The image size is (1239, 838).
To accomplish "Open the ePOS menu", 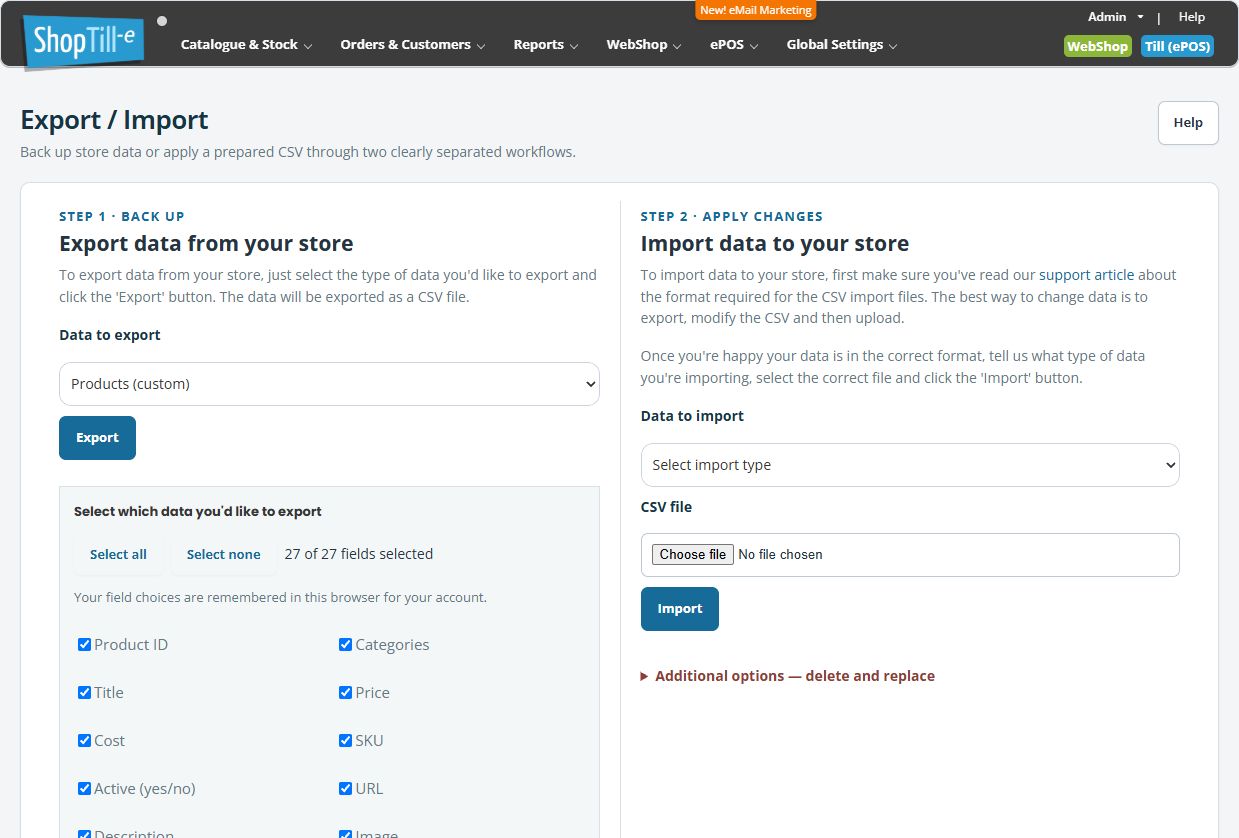I will point(734,45).
